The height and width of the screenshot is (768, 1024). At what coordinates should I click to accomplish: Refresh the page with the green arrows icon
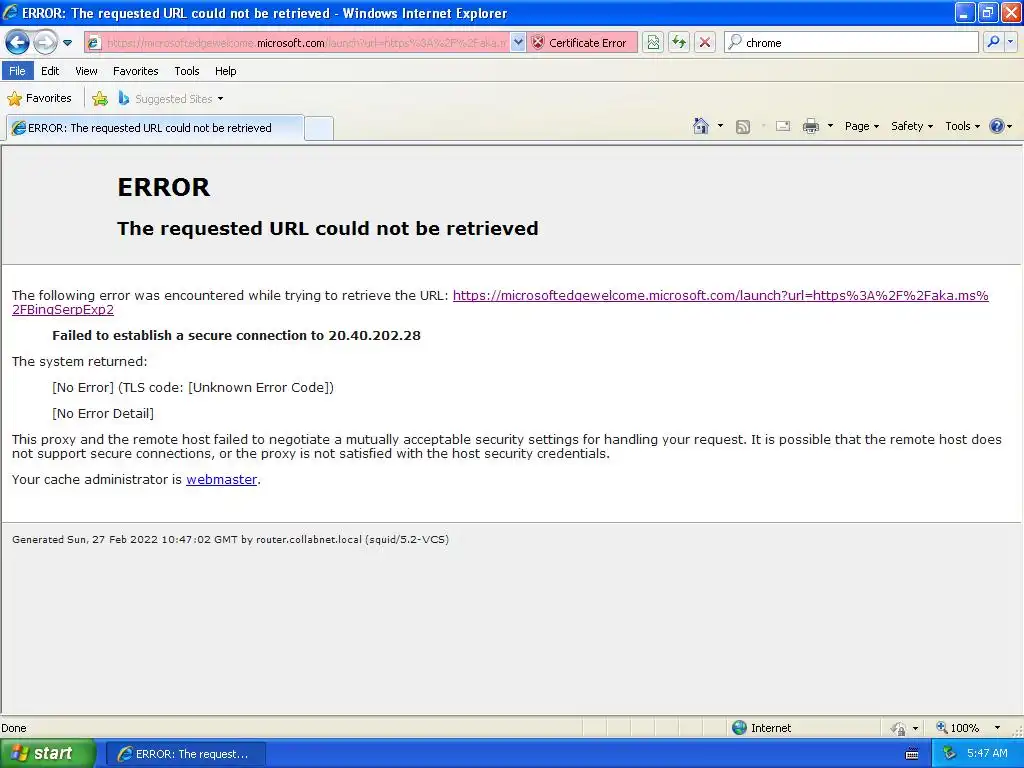point(679,43)
